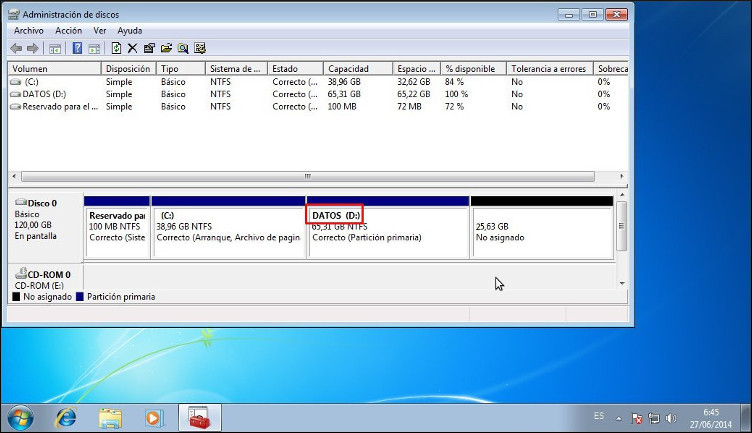Open Help via the question mark icon
752x433 pixels.
[x=77, y=48]
